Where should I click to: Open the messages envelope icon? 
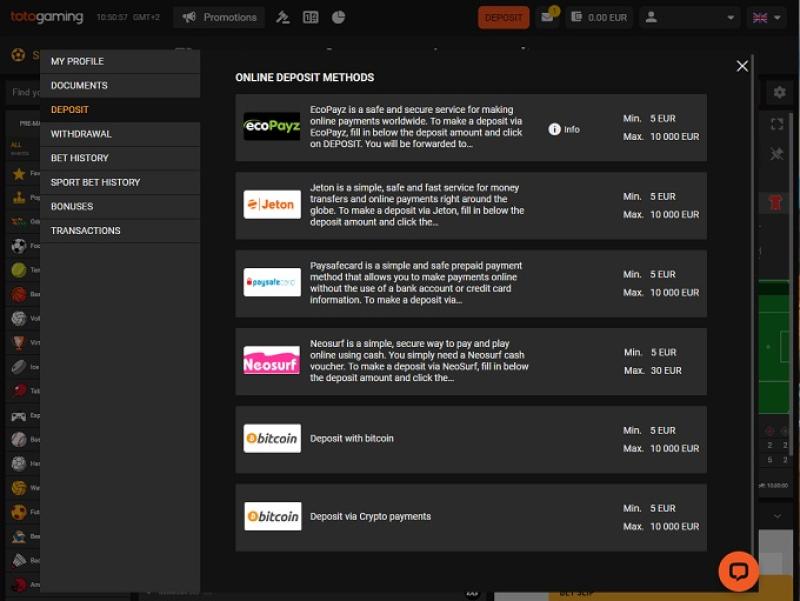547,17
